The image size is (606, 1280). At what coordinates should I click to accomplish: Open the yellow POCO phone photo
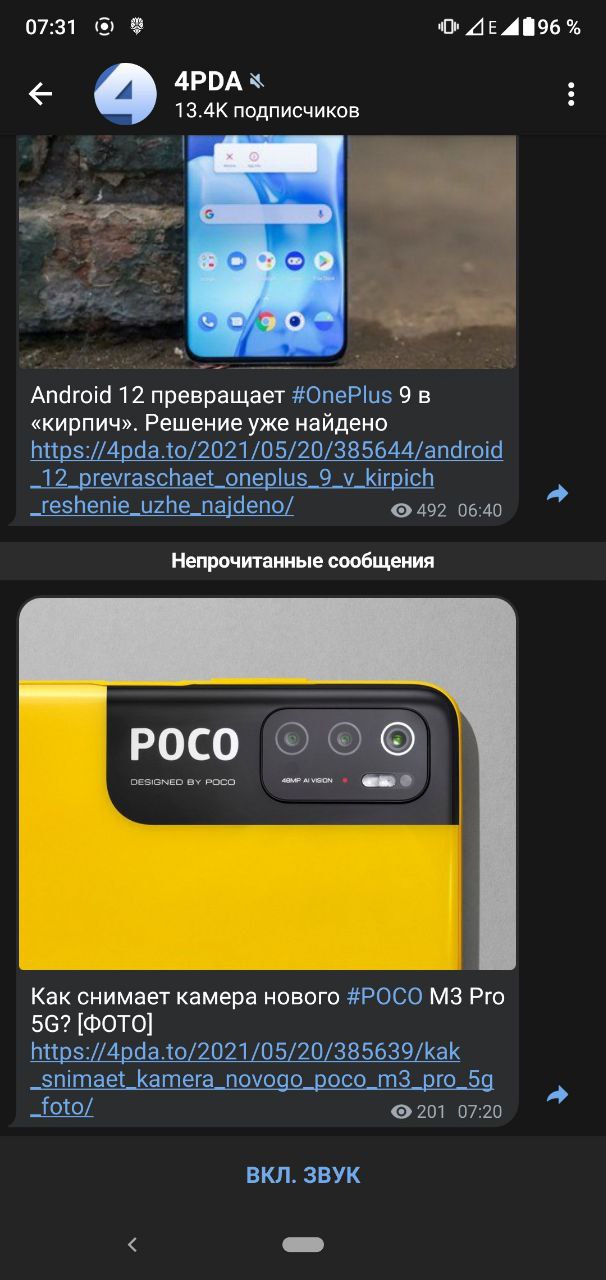point(267,784)
